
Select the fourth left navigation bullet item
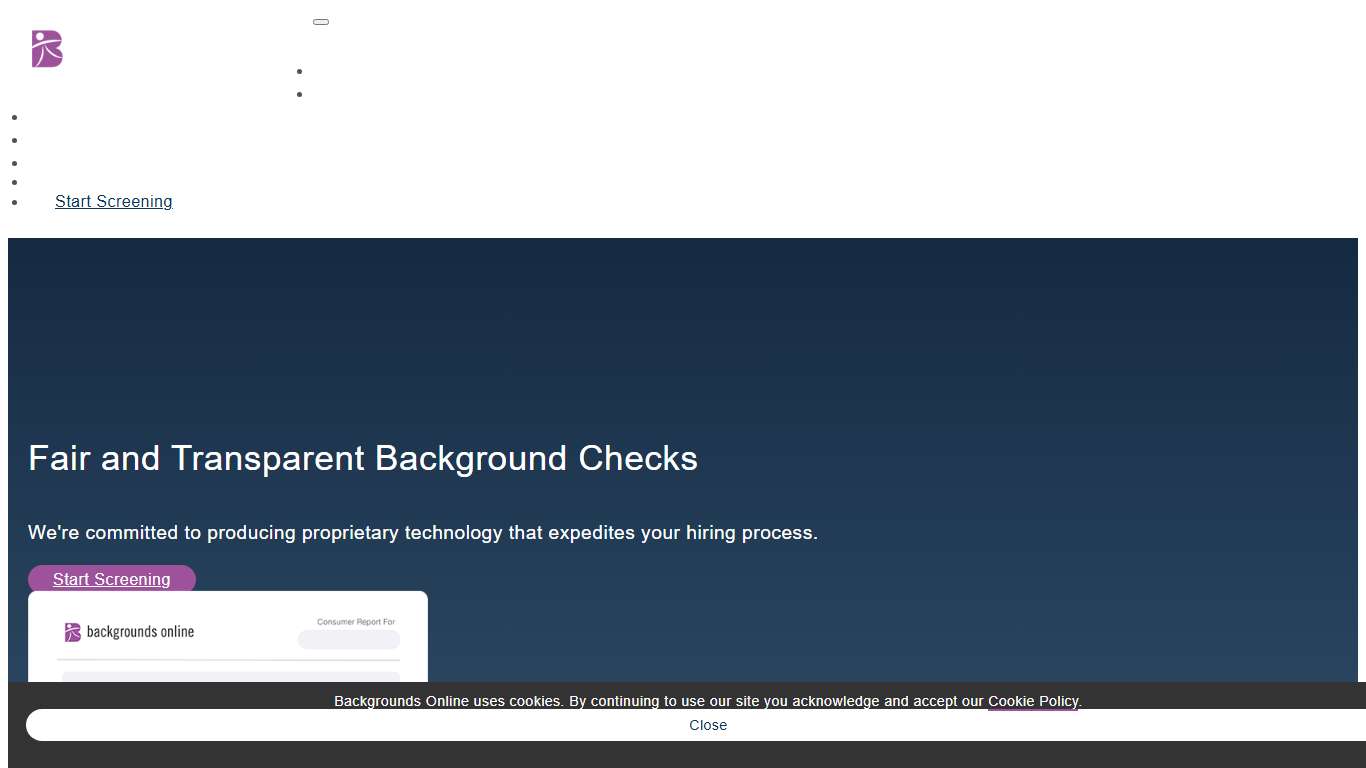(x=15, y=182)
